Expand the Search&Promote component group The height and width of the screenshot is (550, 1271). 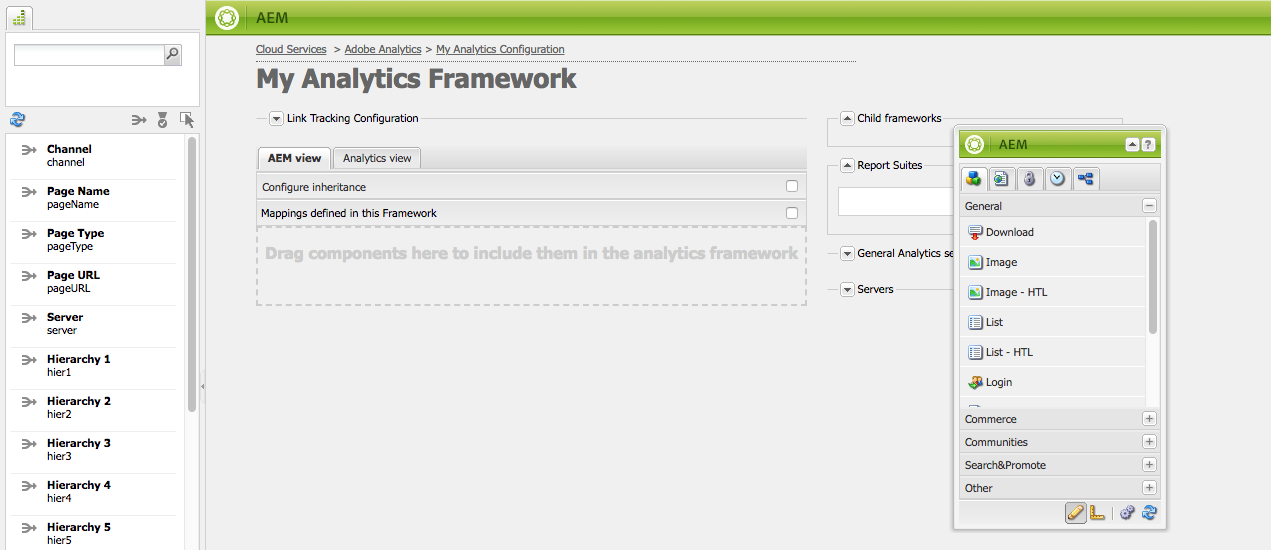(x=1149, y=465)
